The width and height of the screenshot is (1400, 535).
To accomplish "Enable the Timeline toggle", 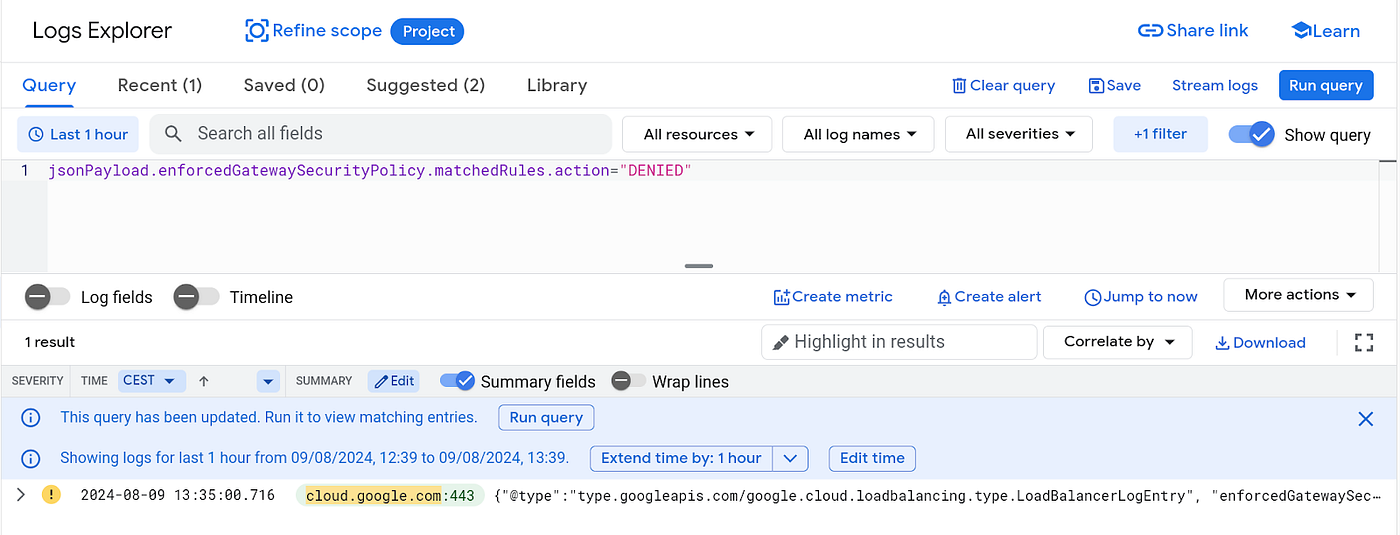I will (x=196, y=297).
